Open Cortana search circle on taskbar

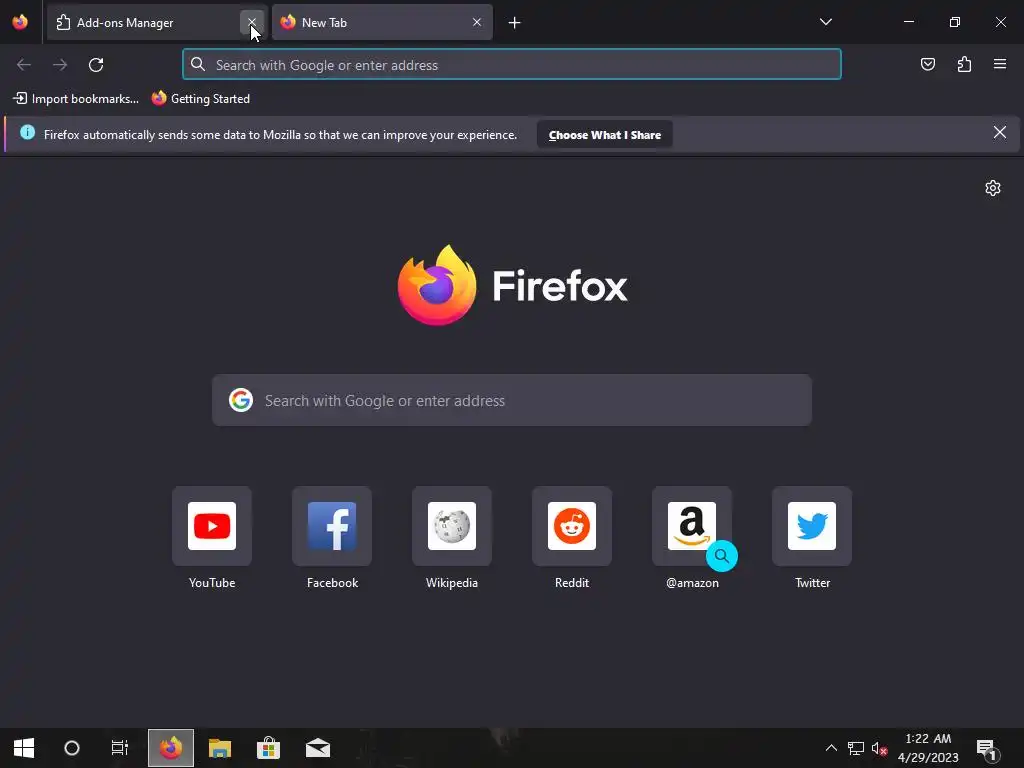72,748
